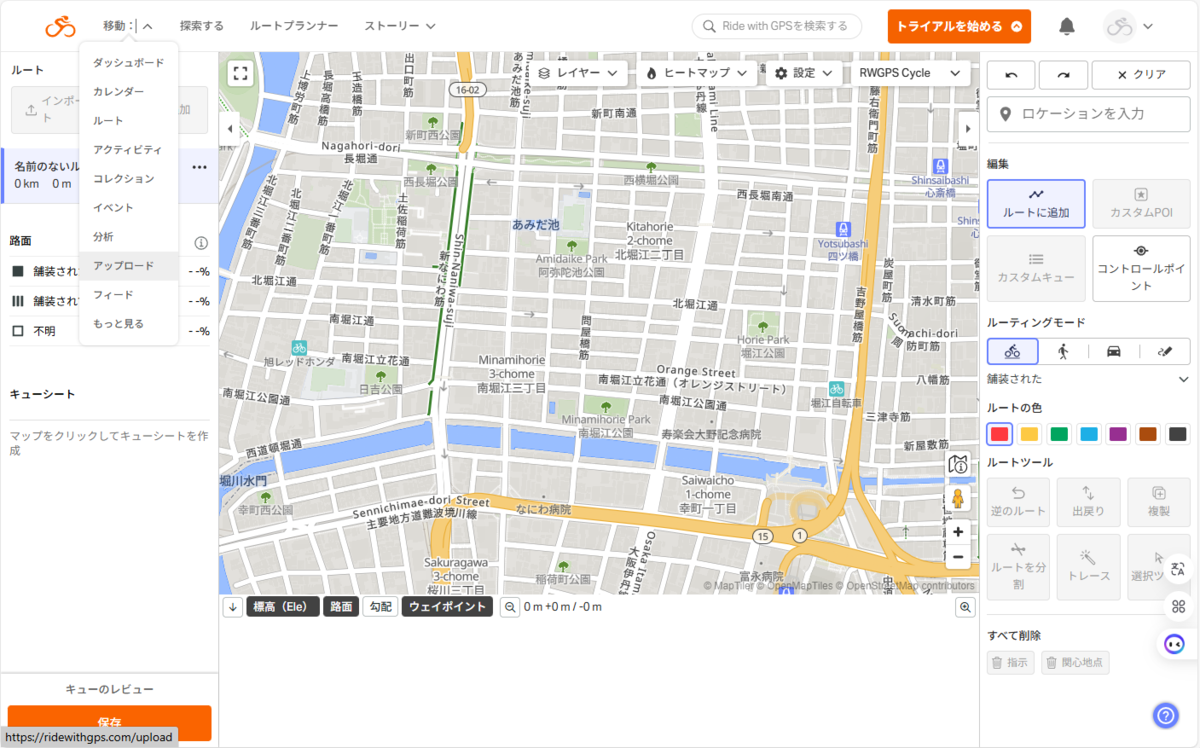Select ルートに追加 edit mode

pyautogui.click(x=1036, y=204)
